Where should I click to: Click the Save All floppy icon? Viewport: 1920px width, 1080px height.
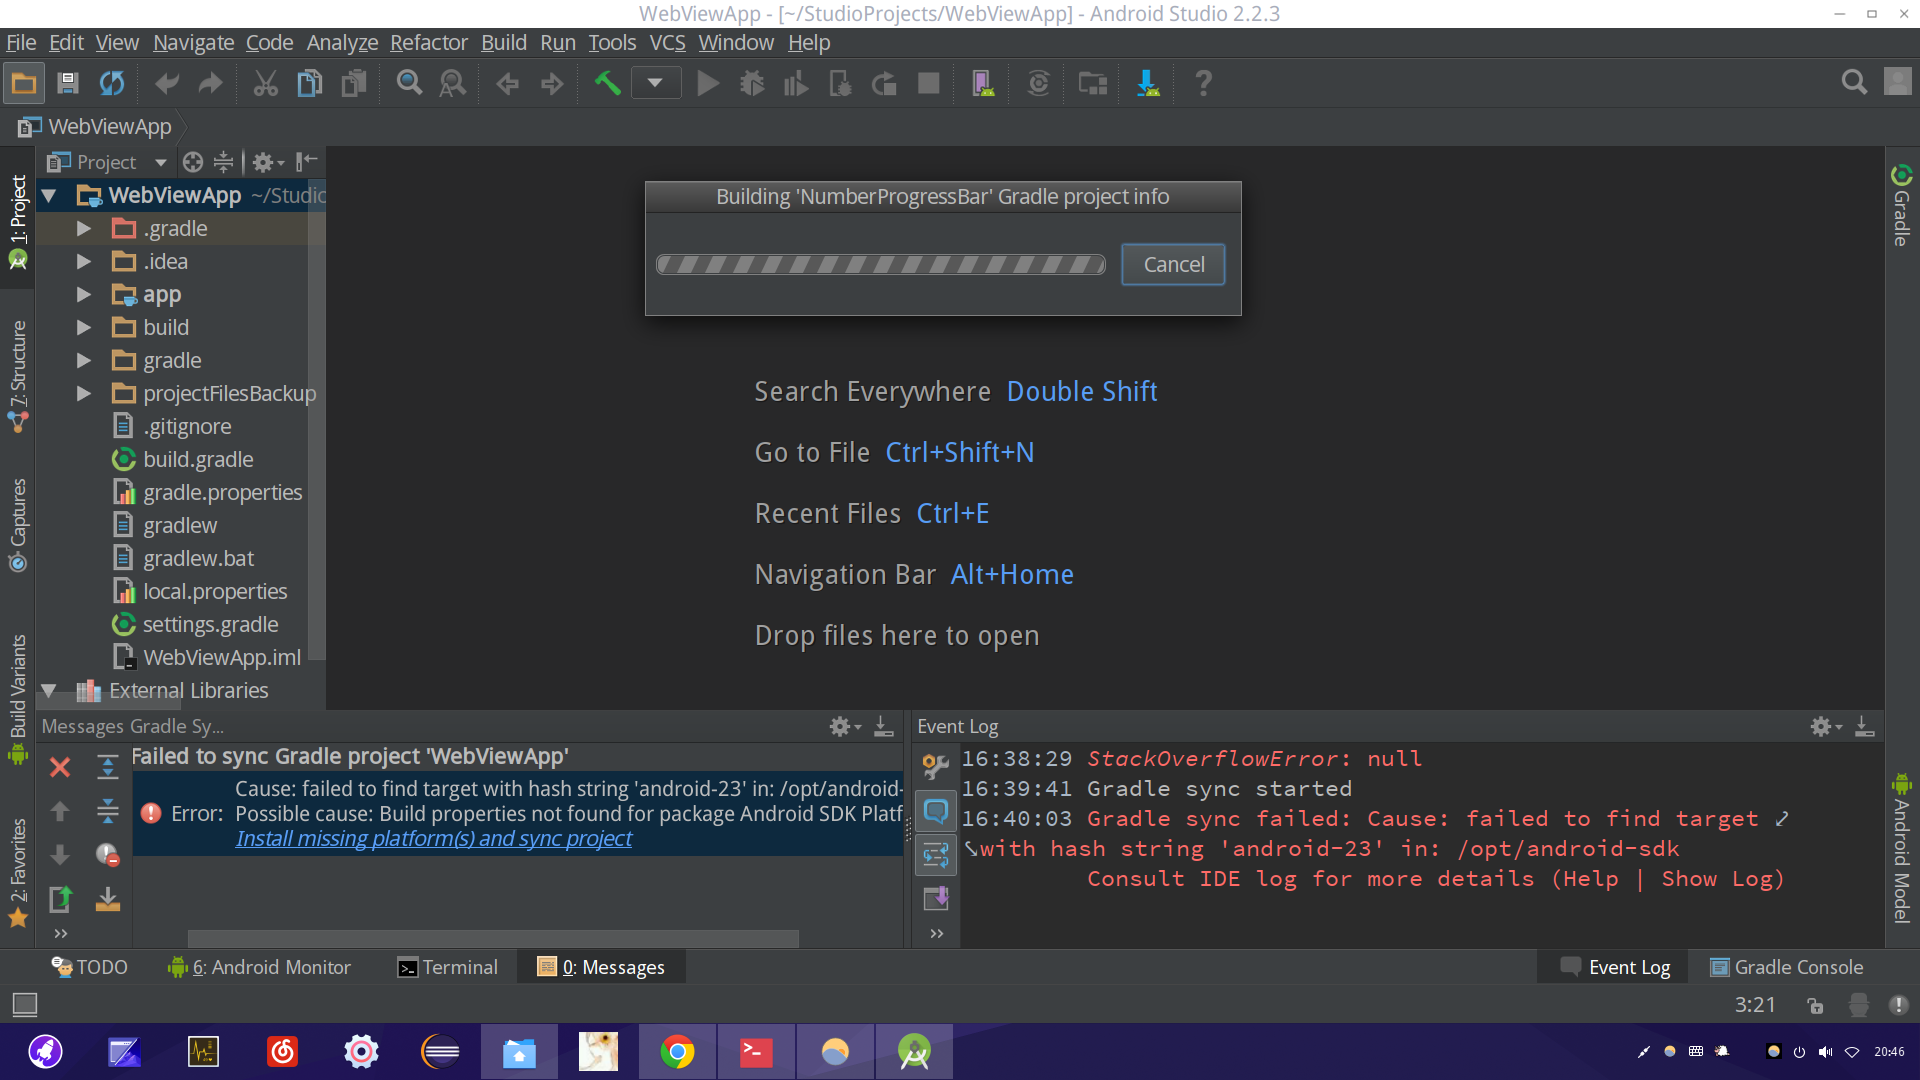click(67, 83)
